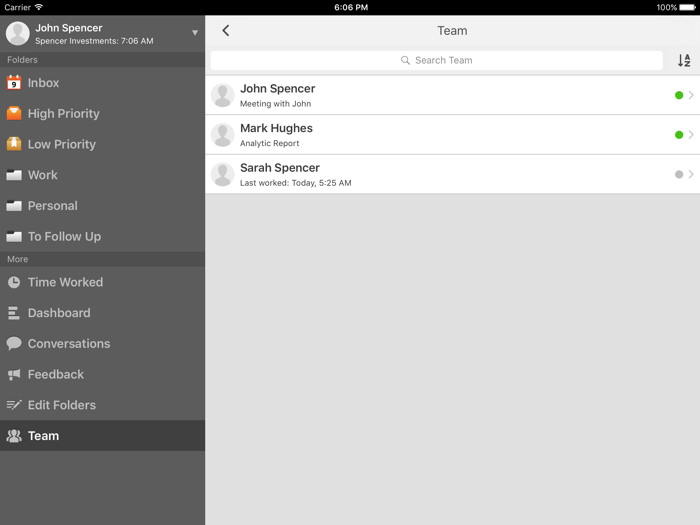The height and width of the screenshot is (525, 700).
Task: Tap John Spencer's avatar in team list
Action: click(x=222, y=95)
